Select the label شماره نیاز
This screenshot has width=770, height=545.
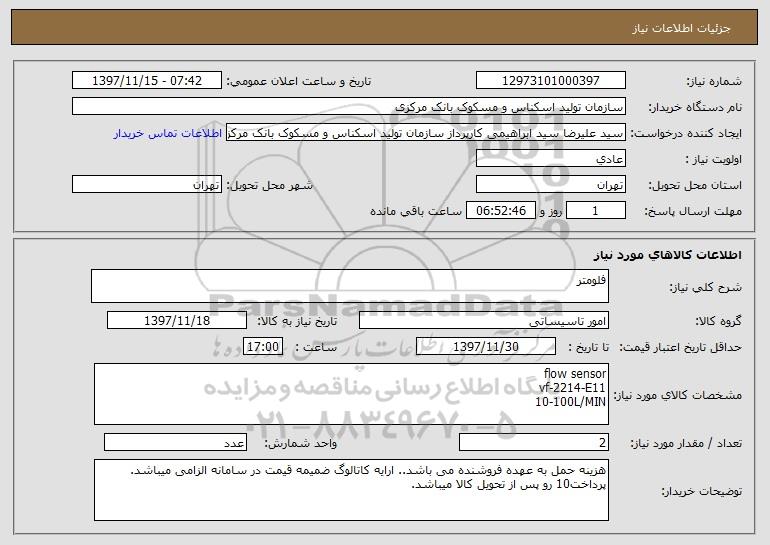(714, 82)
